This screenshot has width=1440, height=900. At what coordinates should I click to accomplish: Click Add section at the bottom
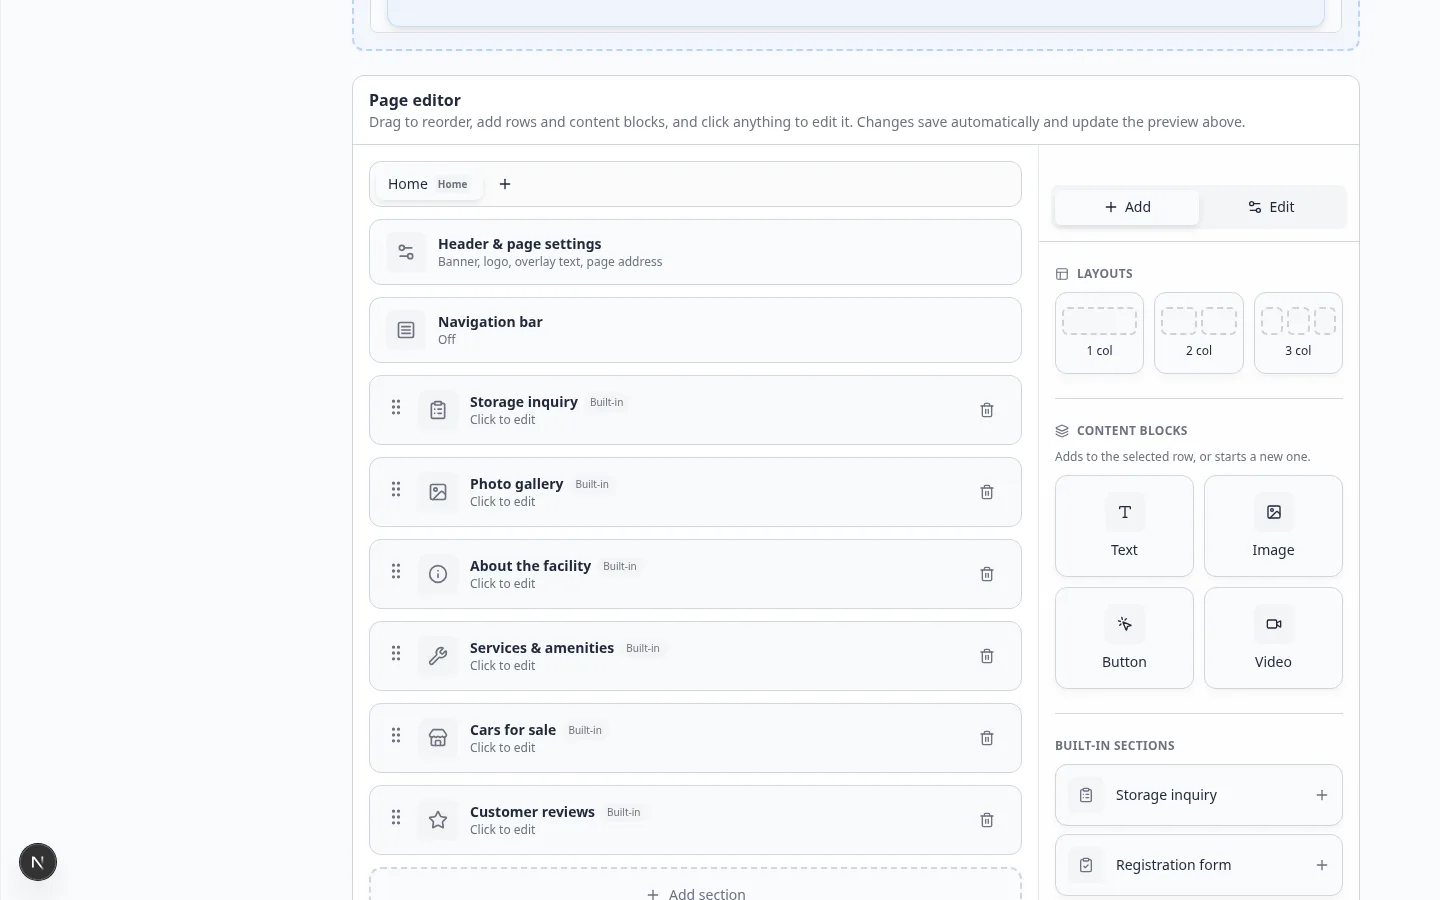(x=695, y=886)
